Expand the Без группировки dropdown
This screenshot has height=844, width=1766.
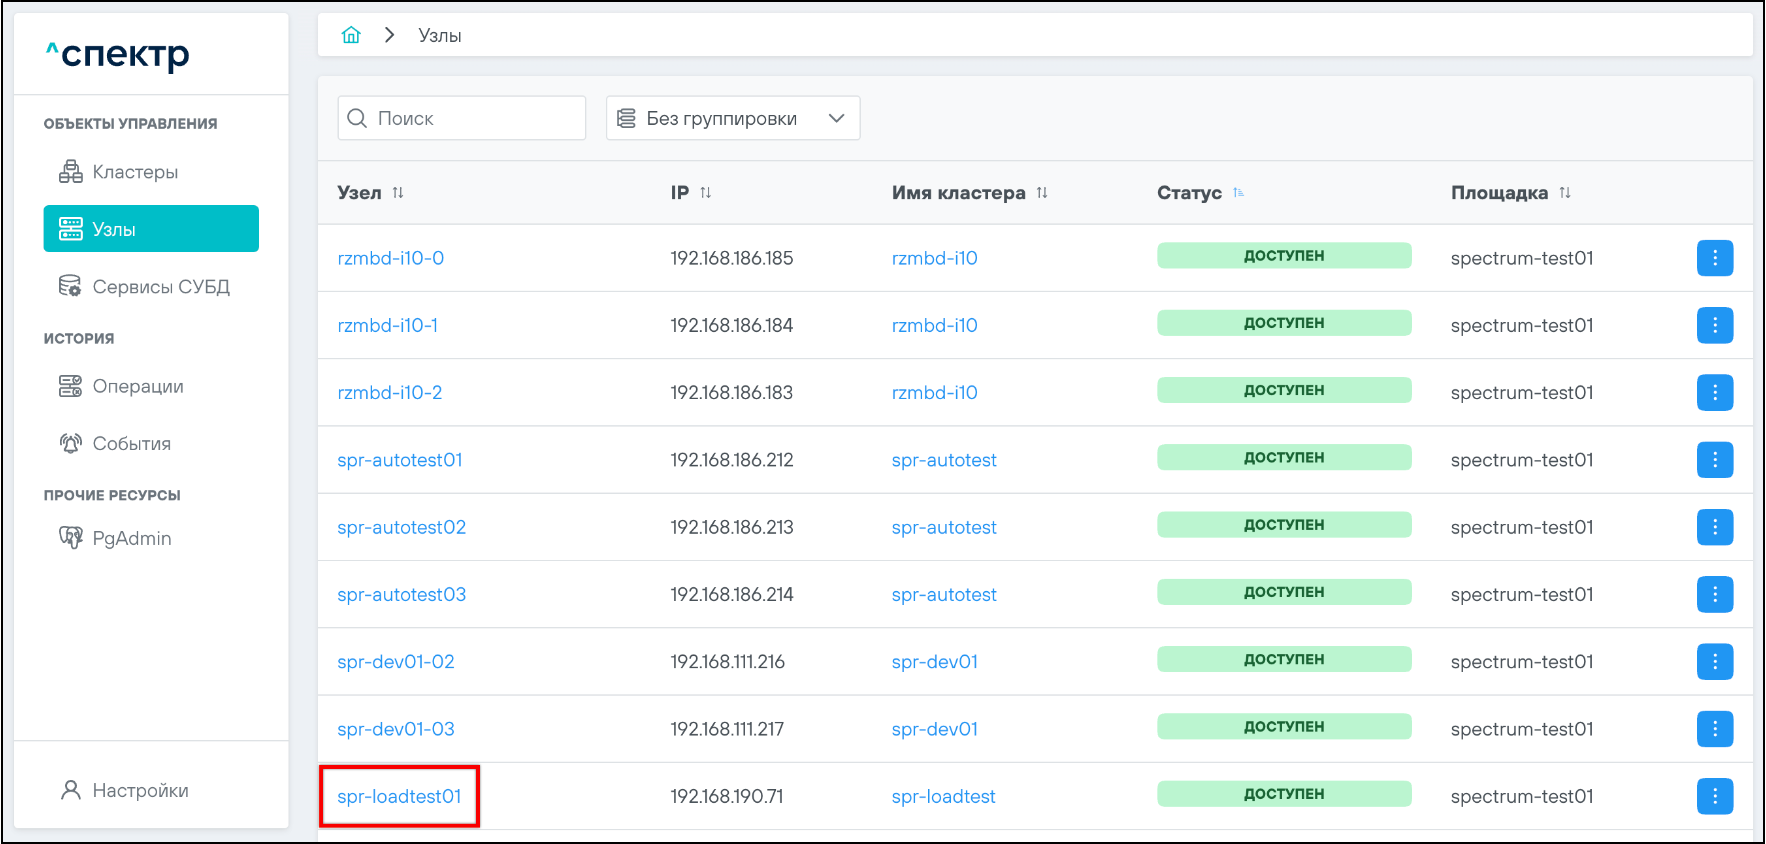(732, 118)
